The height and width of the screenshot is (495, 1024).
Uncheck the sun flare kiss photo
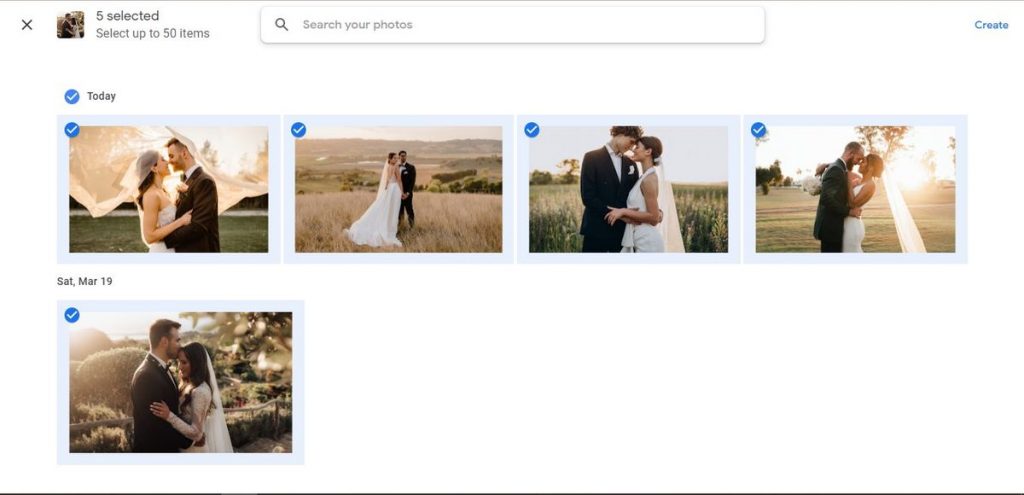[758, 130]
